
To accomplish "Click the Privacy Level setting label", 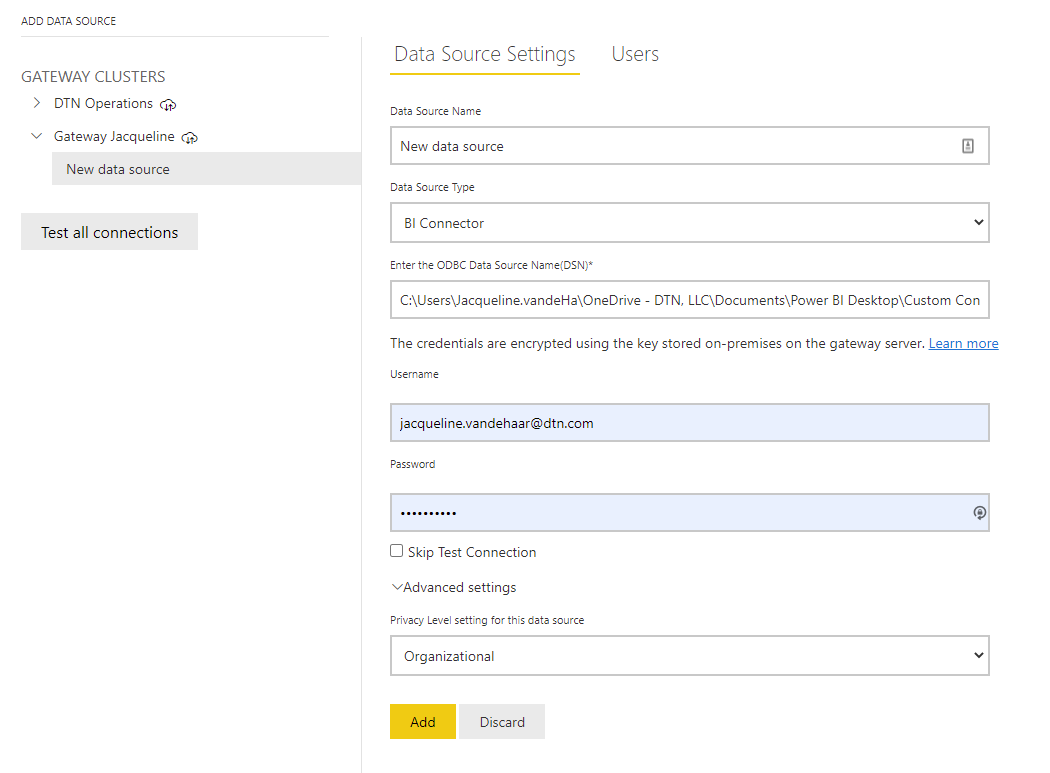I will click(x=487, y=620).
